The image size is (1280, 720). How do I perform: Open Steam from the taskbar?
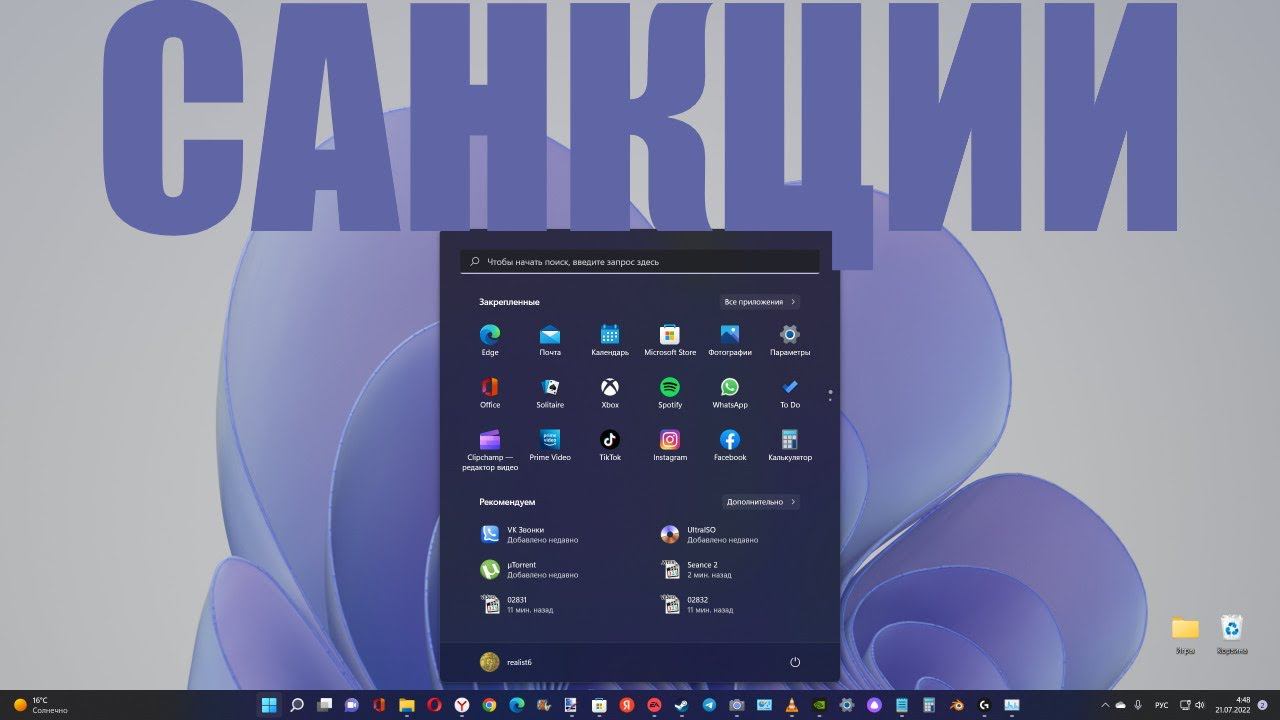(x=682, y=705)
